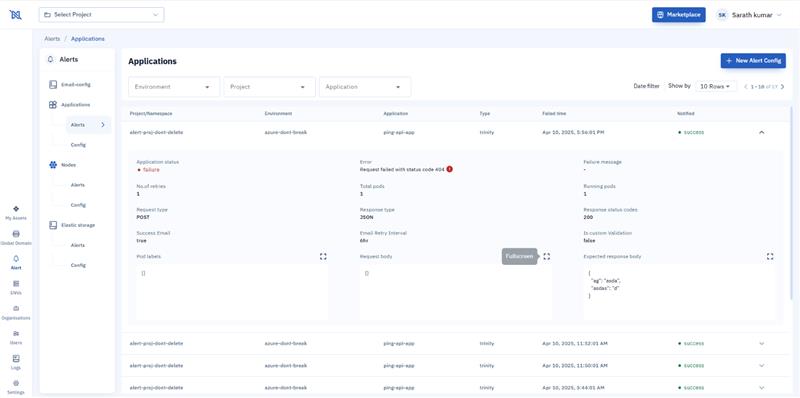This screenshot has width=800, height=398.
Task: Click the Date filter label
Action: 646,86
